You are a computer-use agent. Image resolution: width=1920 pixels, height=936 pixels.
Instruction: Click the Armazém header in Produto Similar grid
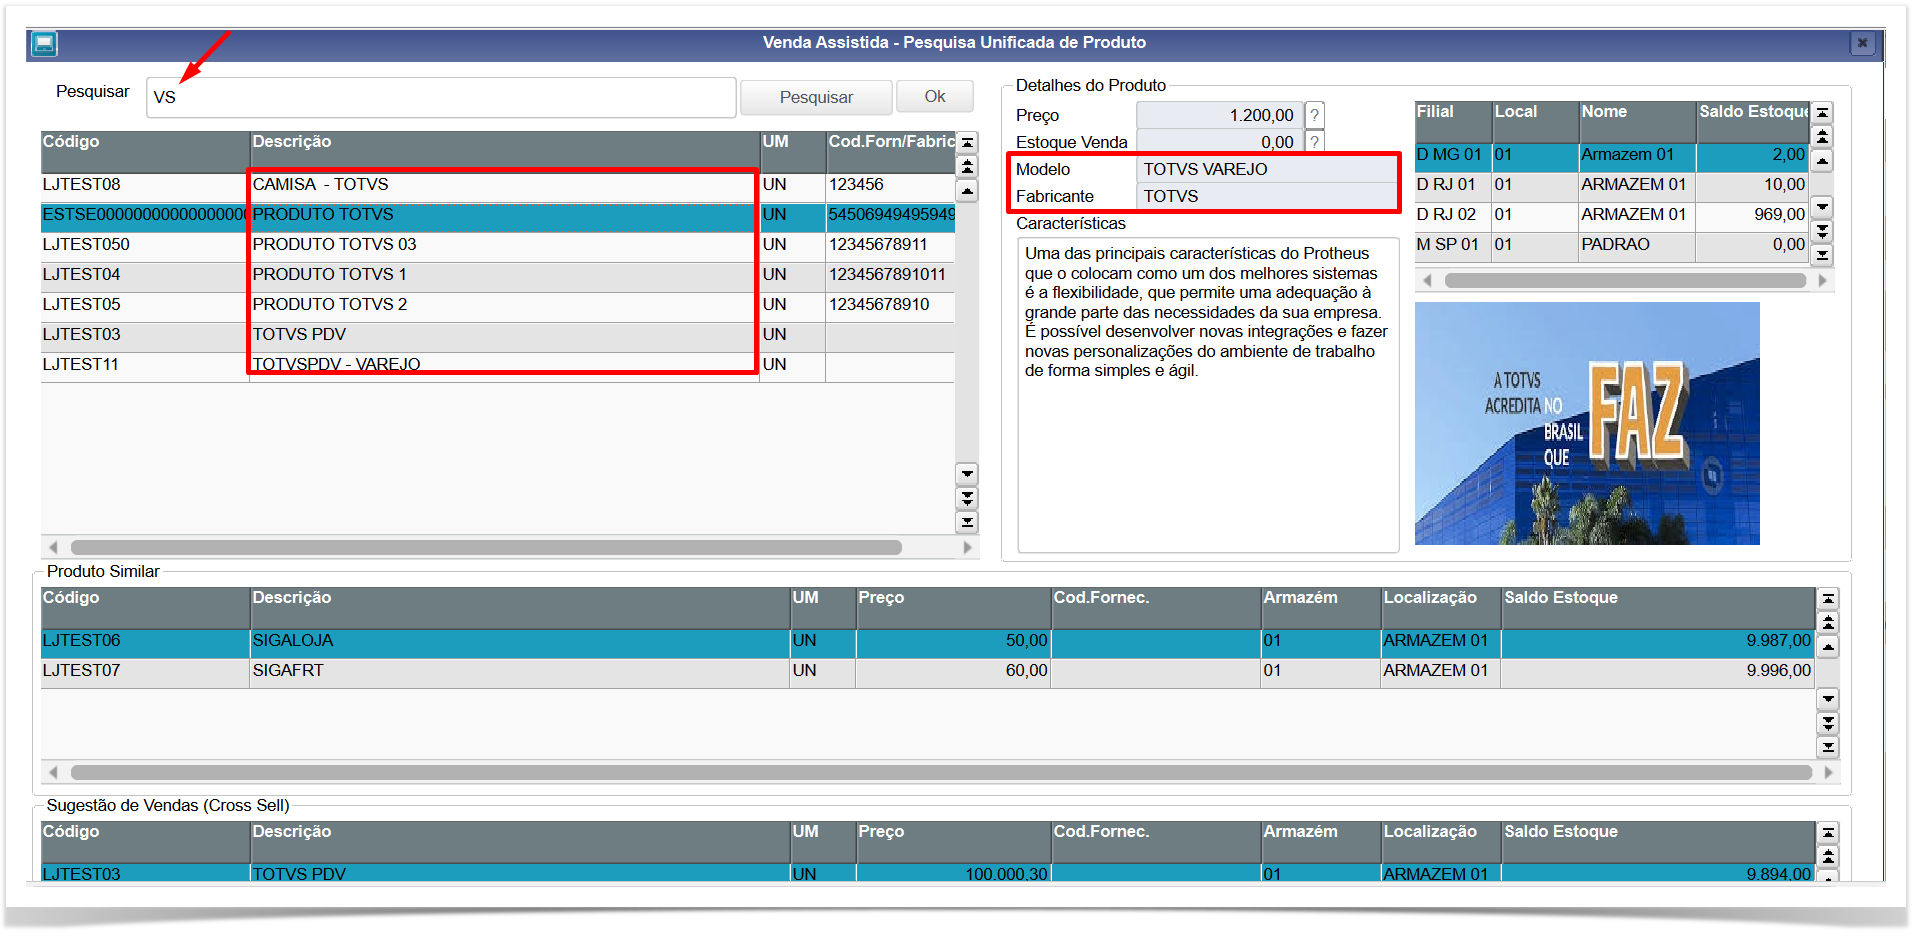(x=1321, y=608)
